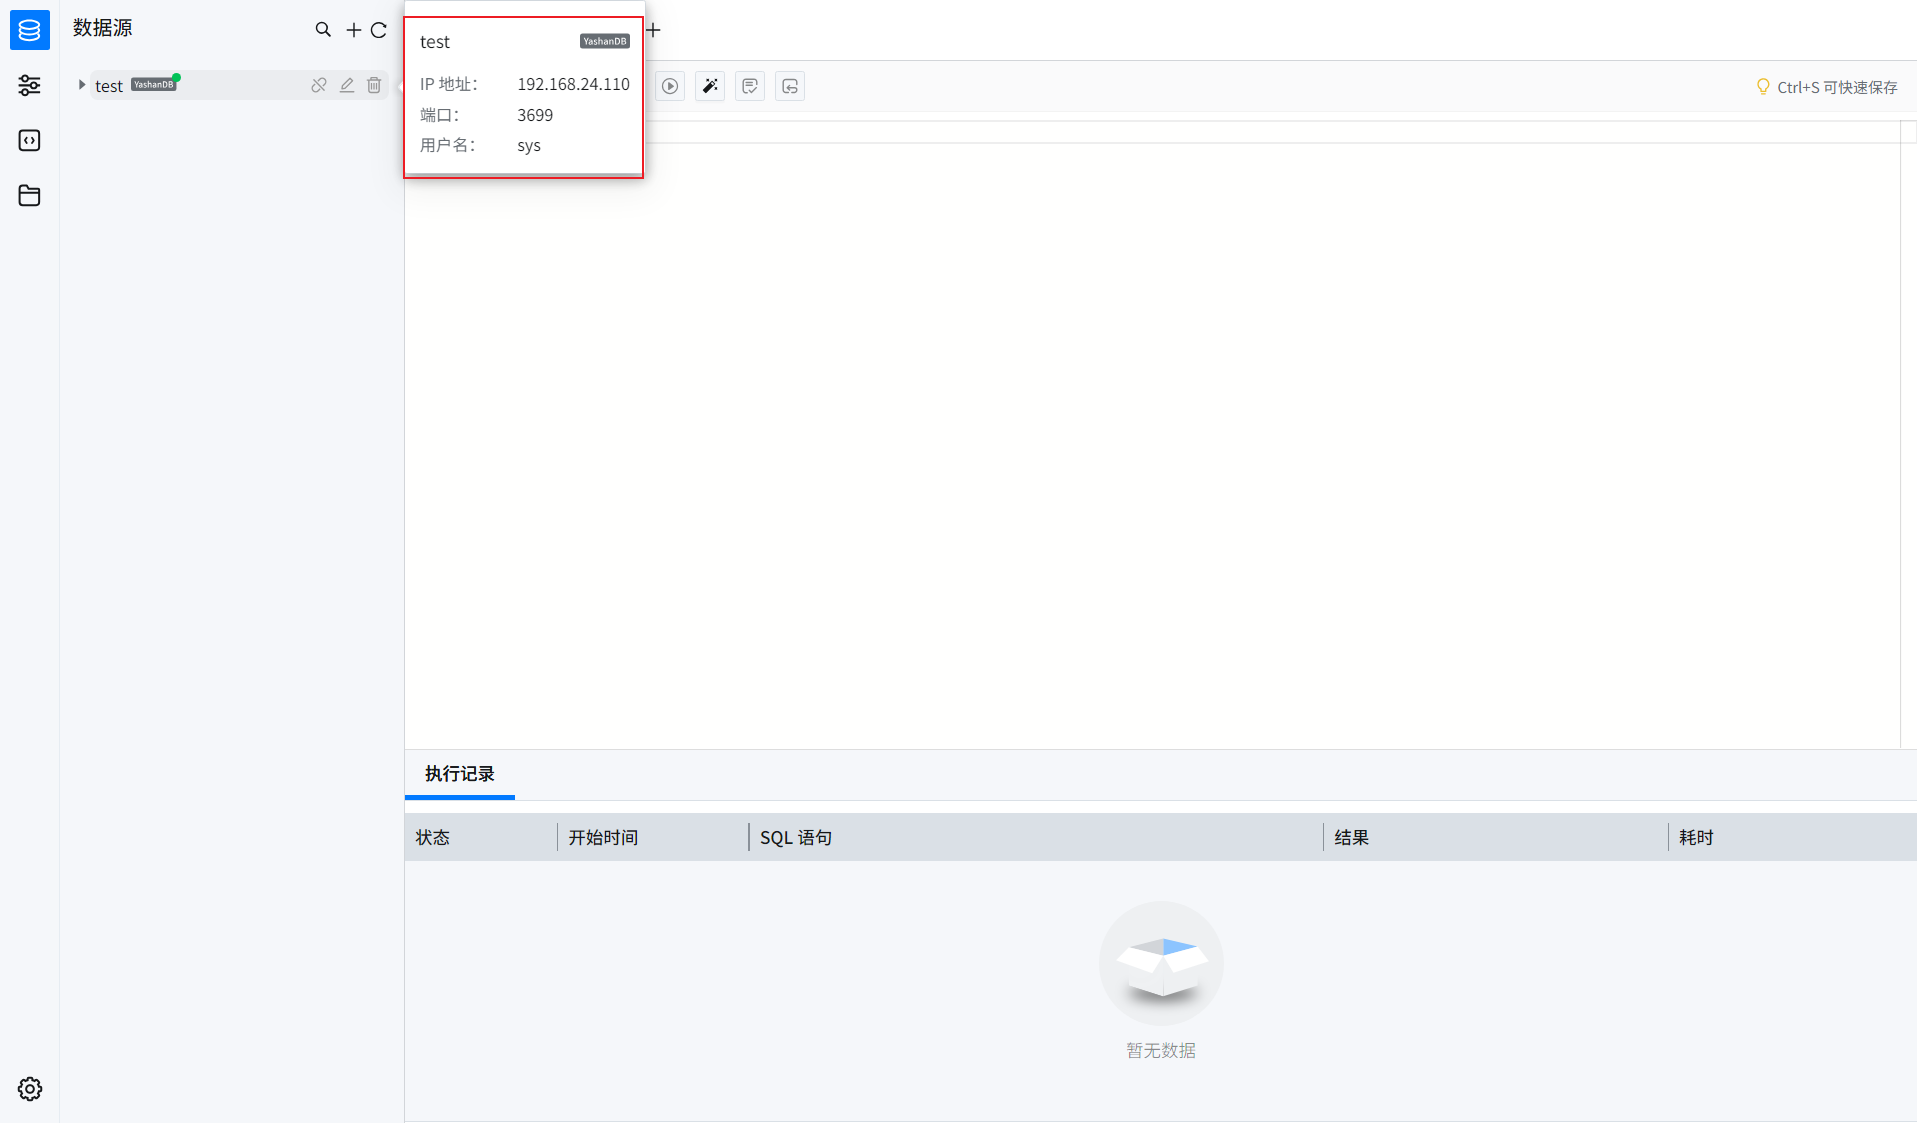
Task: Search data sources with magnifier icon
Action: click(323, 30)
